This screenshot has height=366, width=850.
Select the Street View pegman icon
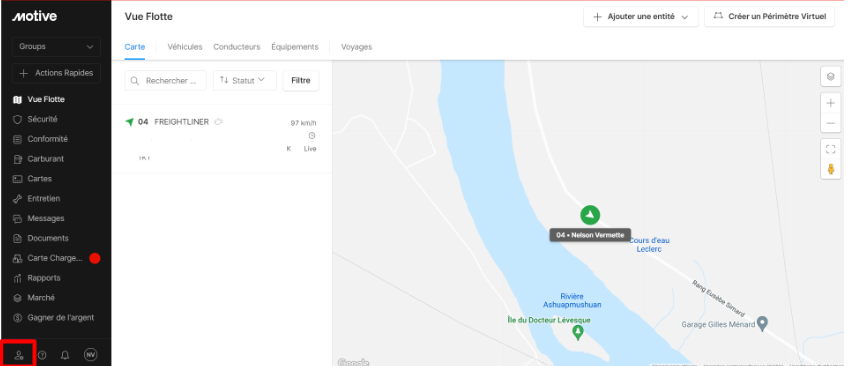pos(830,169)
